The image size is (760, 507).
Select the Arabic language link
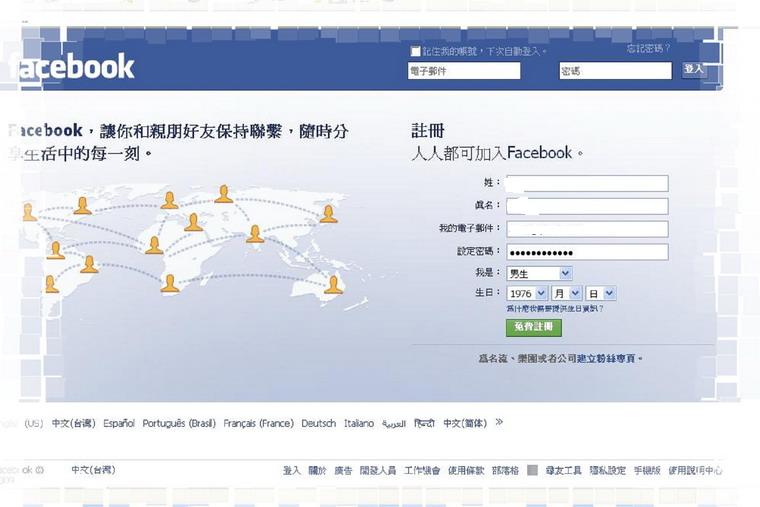[x=394, y=424]
